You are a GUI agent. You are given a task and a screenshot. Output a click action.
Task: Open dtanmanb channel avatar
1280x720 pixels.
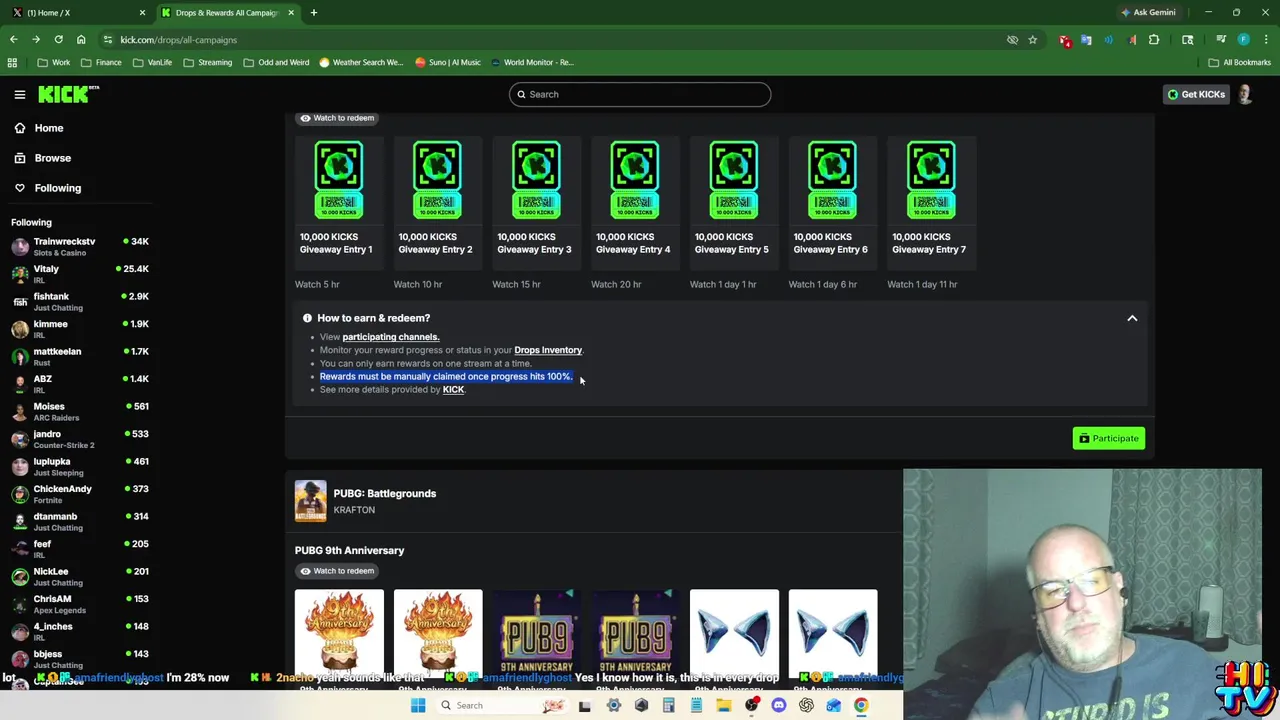[x=20, y=521]
